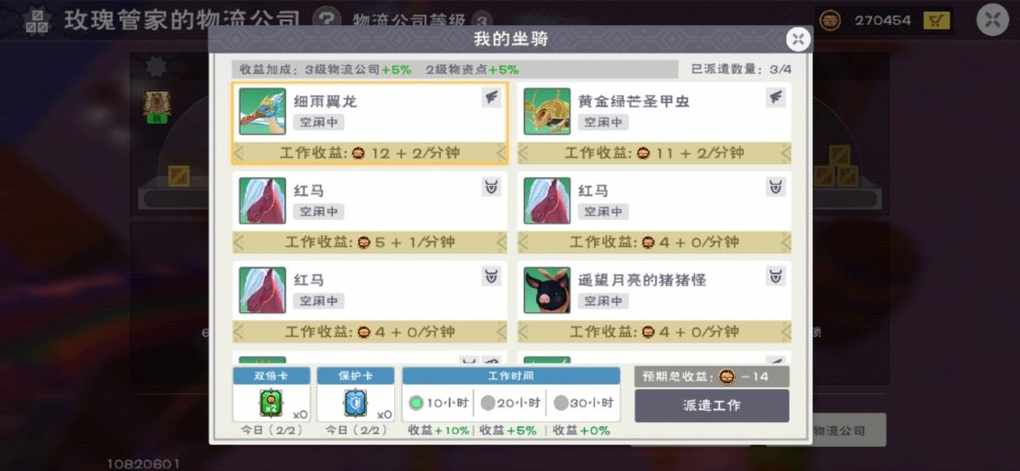Select the 双倍卡 header tab
The image size is (1020, 471).
pyautogui.click(x=271, y=375)
